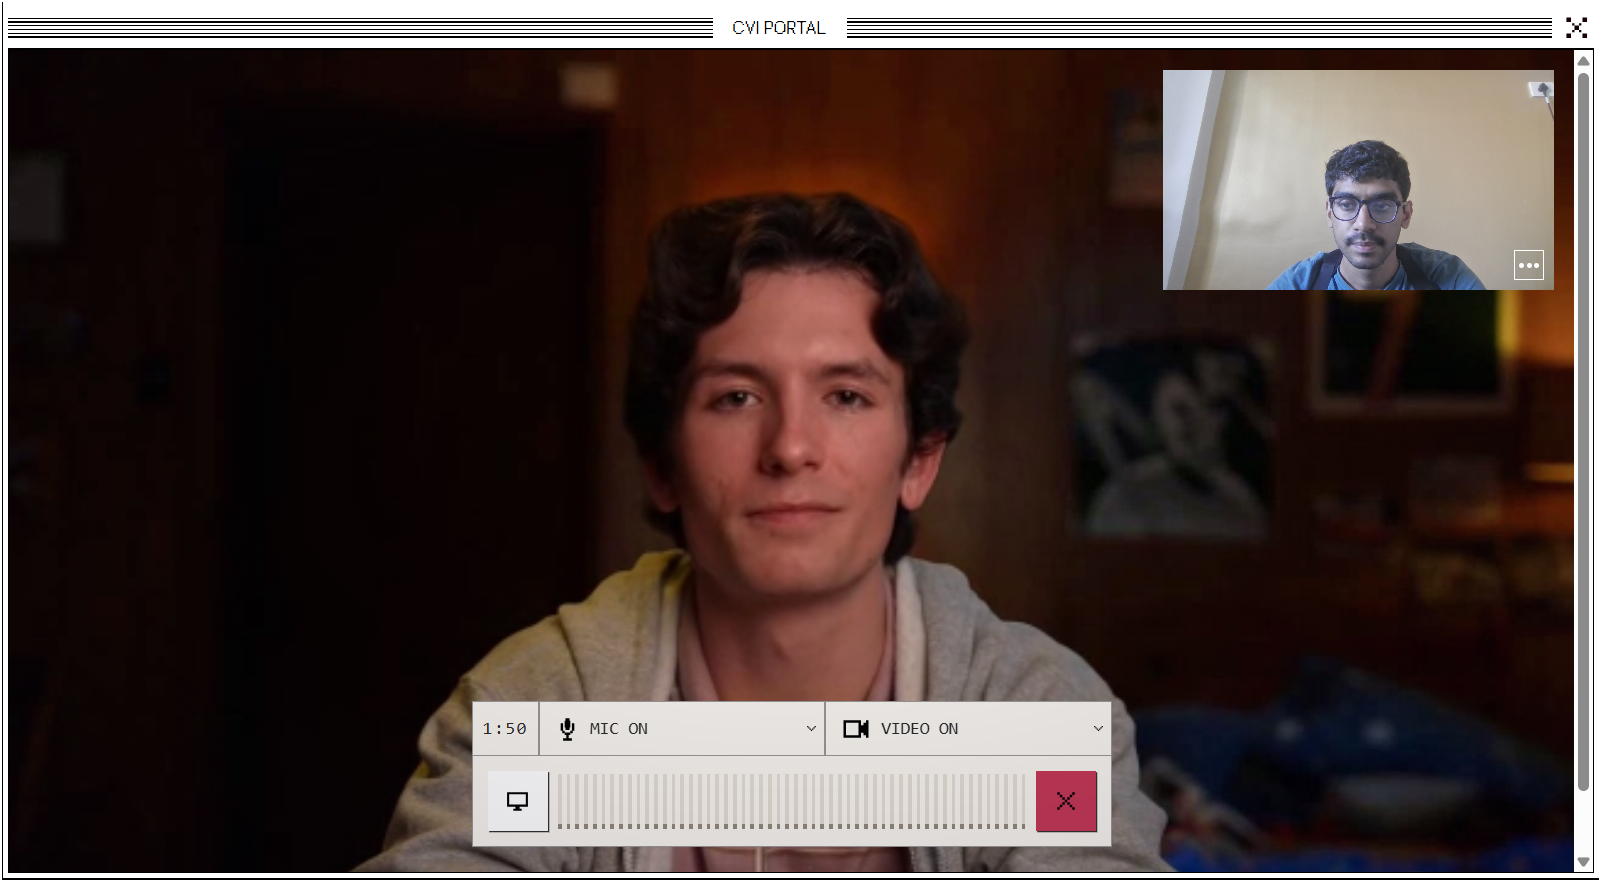This screenshot has width=1601, height=882.
Task: End the call with the red X button
Action: [1066, 801]
